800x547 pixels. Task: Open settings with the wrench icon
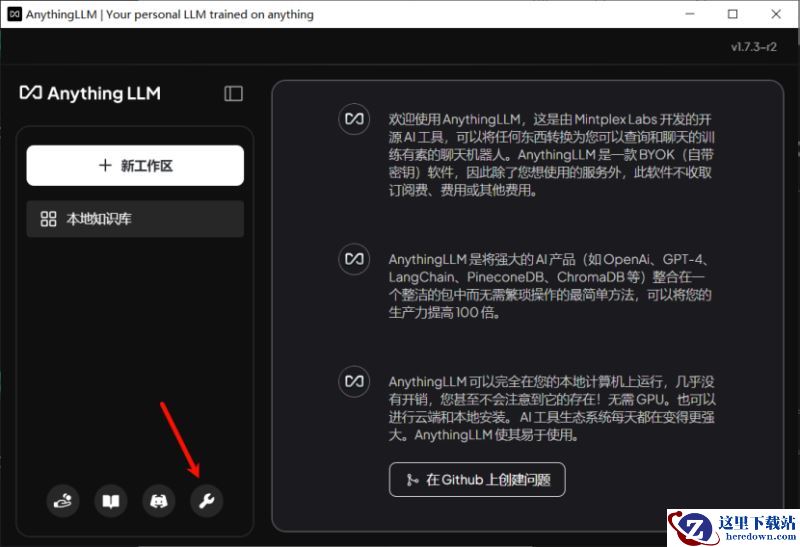pos(207,501)
